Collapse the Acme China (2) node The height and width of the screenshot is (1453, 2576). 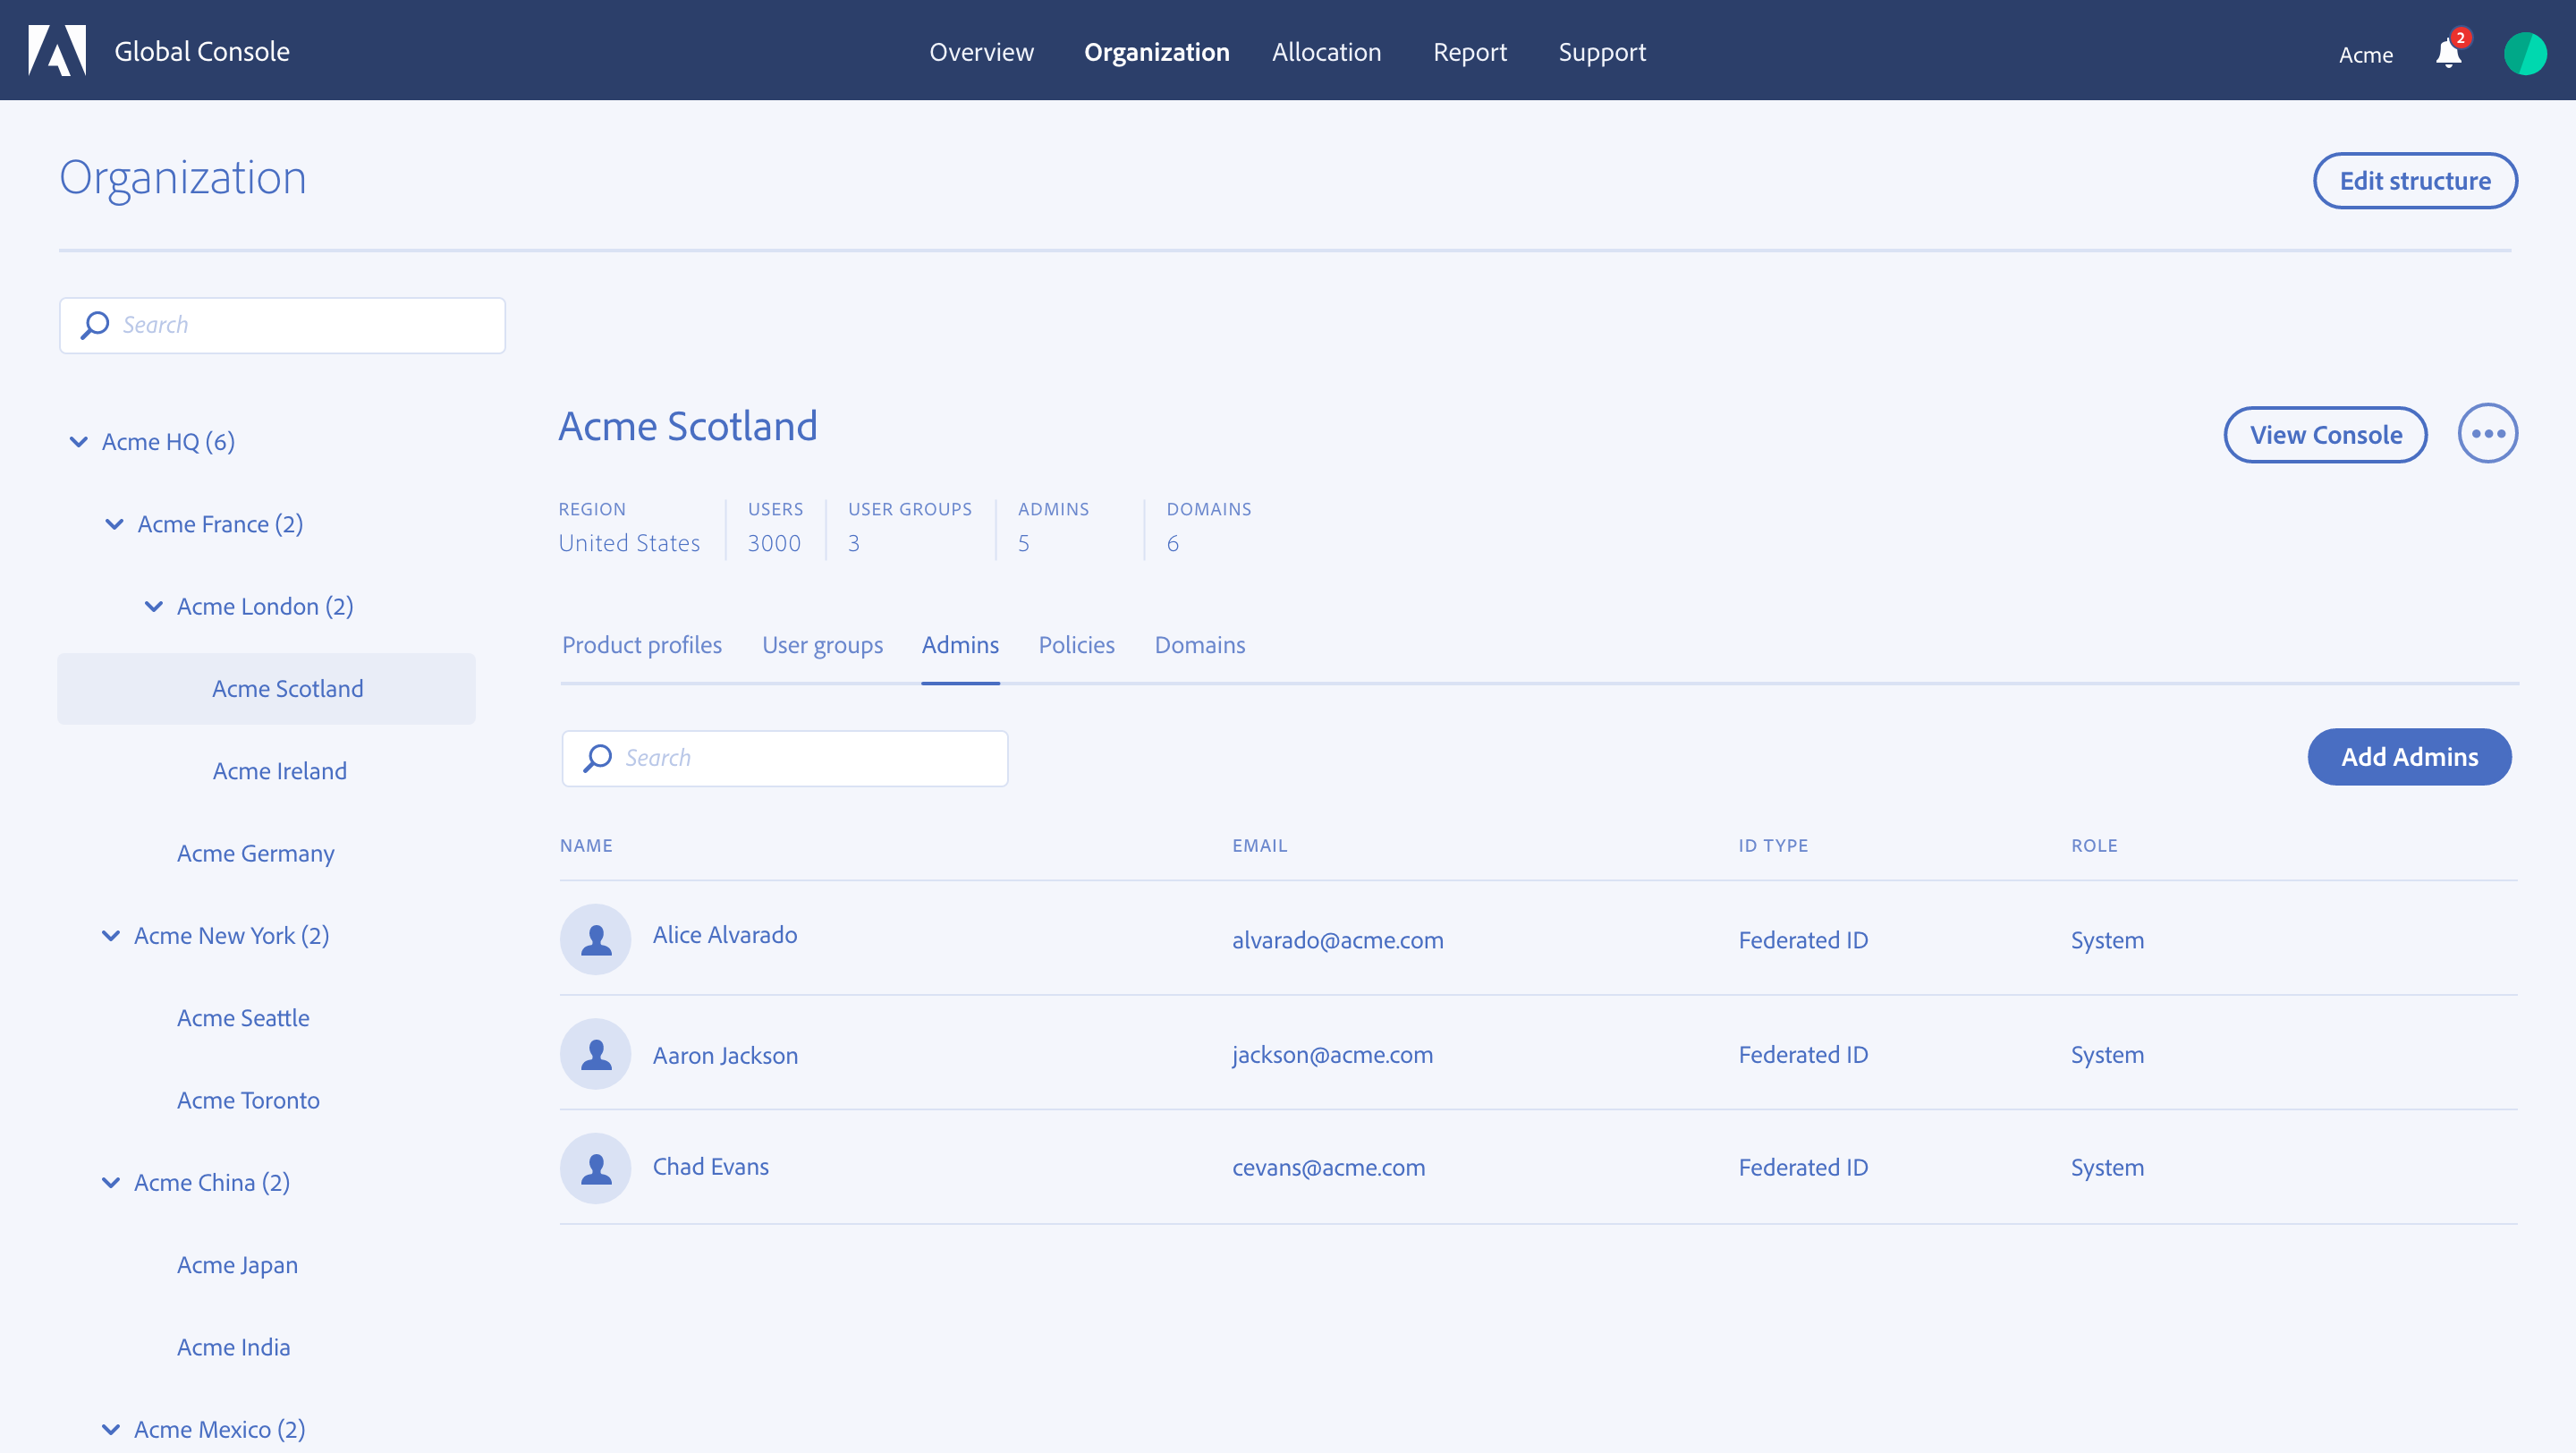tap(111, 1182)
